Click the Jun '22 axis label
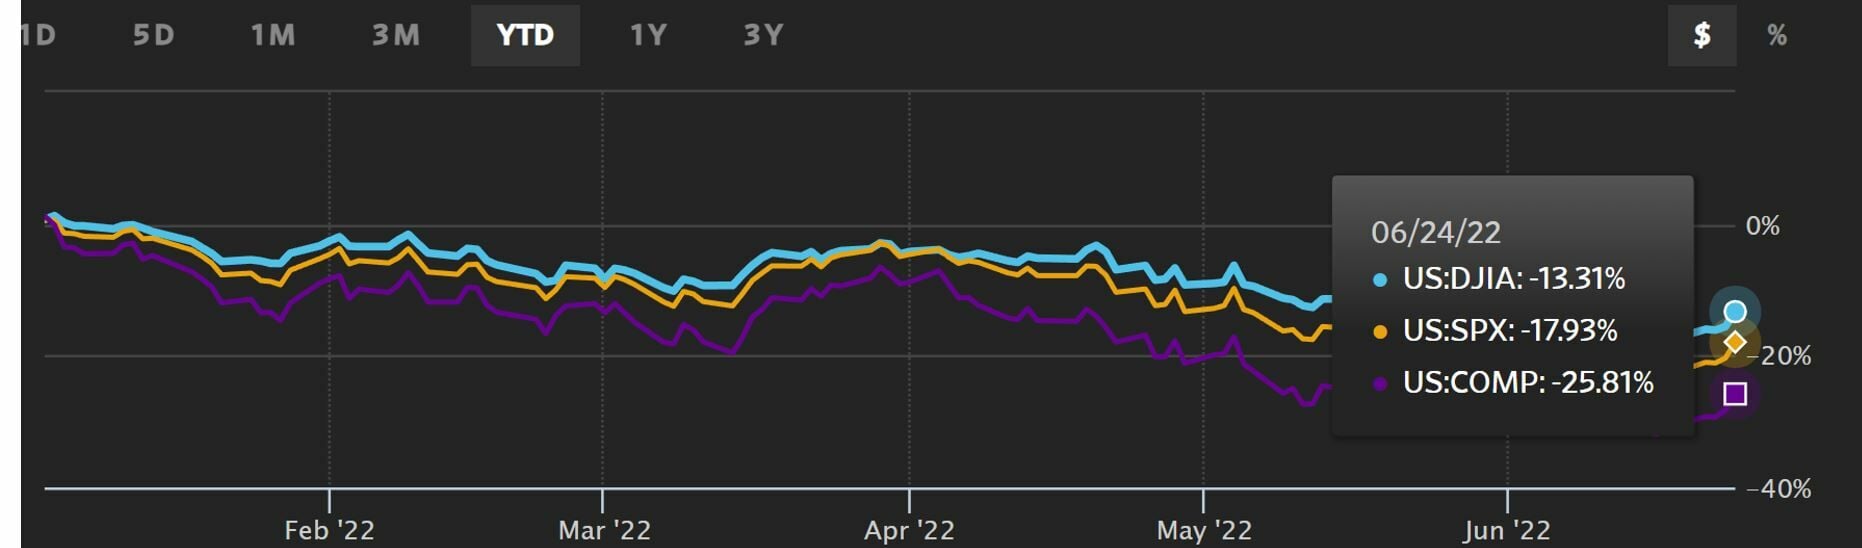 tap(1507, 530)
